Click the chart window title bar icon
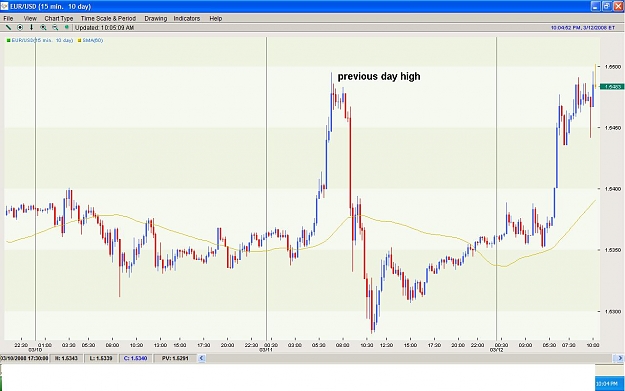 (4, 6)
